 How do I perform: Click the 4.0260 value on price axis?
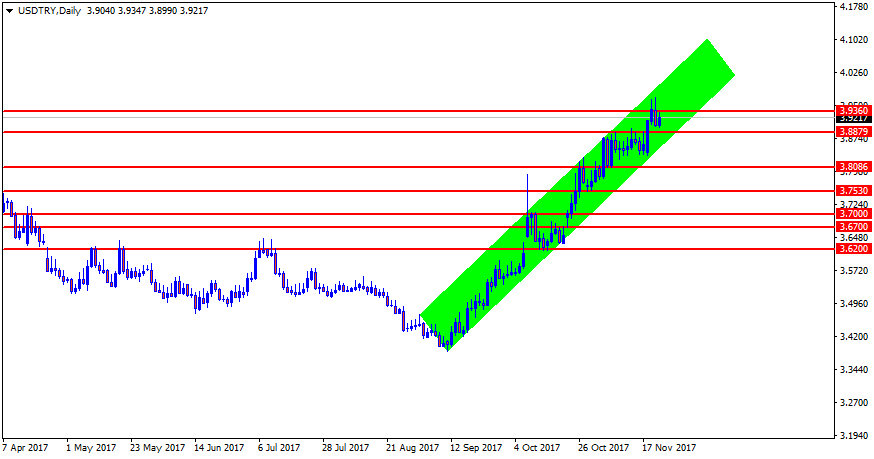(853, 73)
